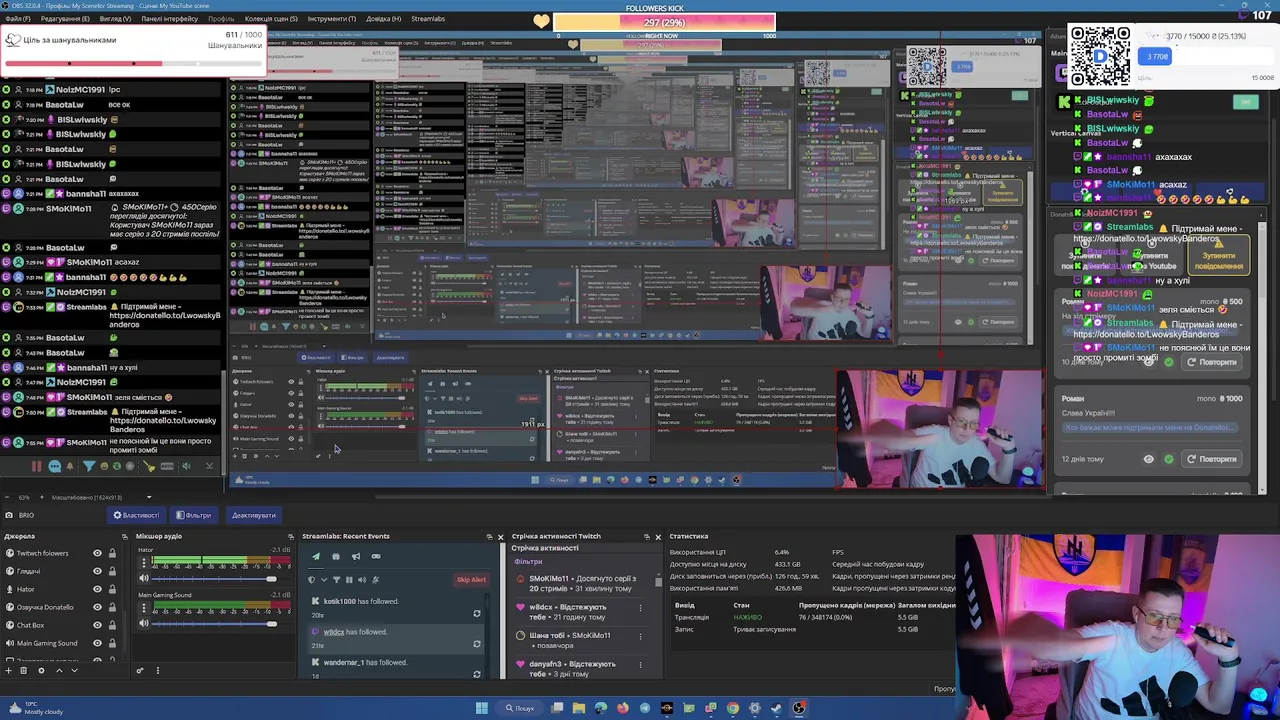Mute Main Gaming Sound speaker icon

[x=144, y=624]
